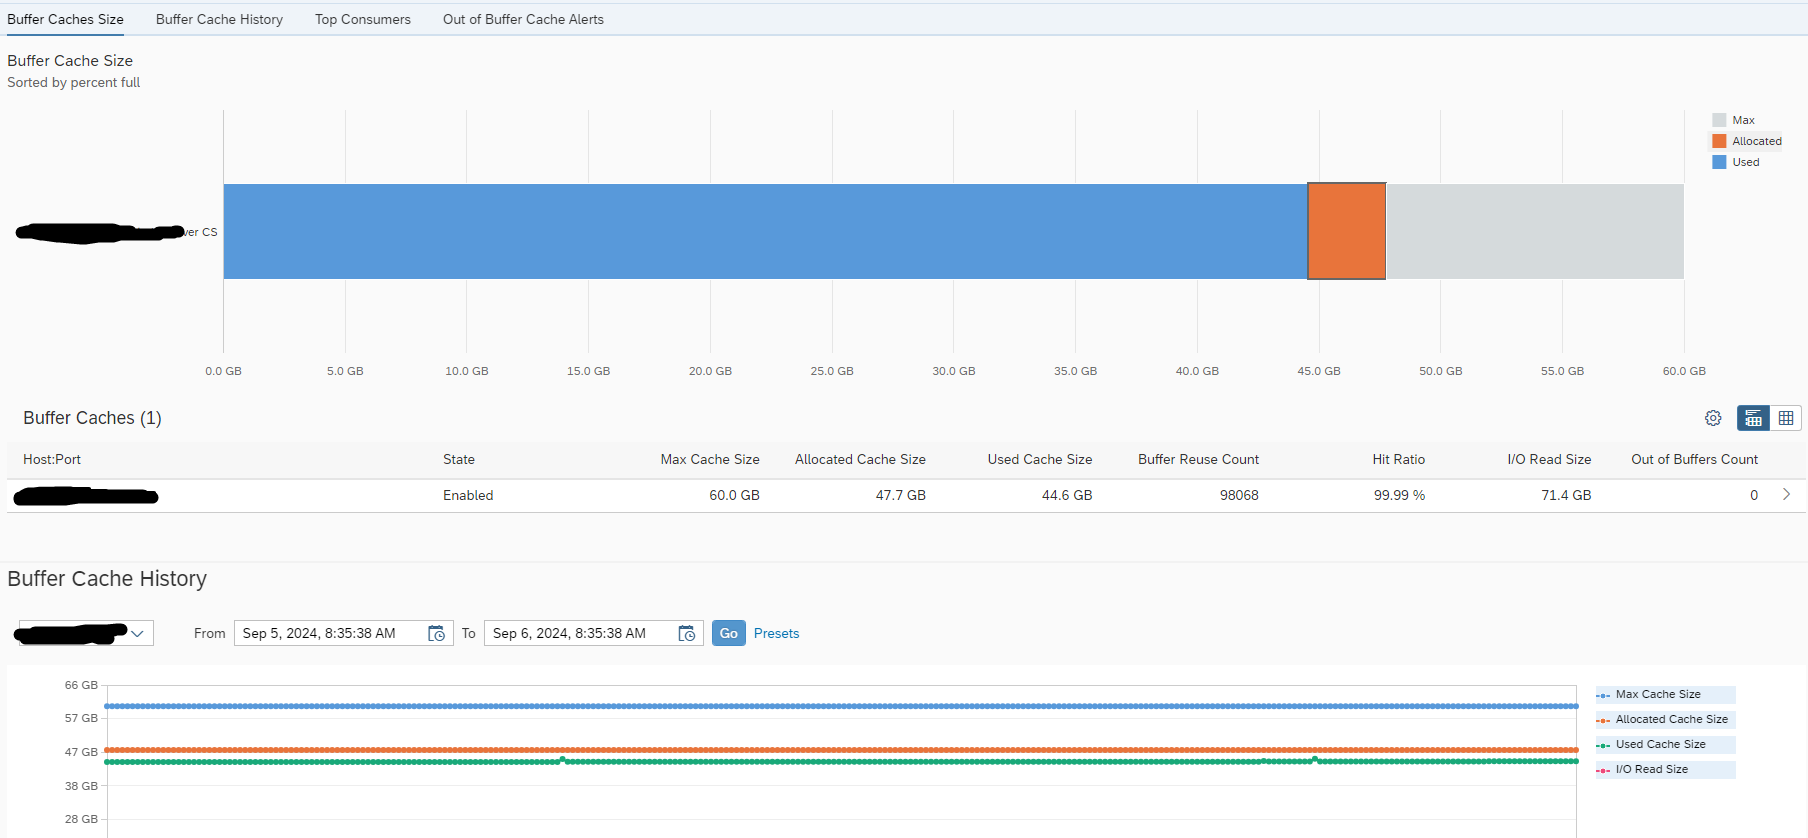Go to the Top Consumers tab
This screenshot has height=838, width=1808.
[363, 19]
